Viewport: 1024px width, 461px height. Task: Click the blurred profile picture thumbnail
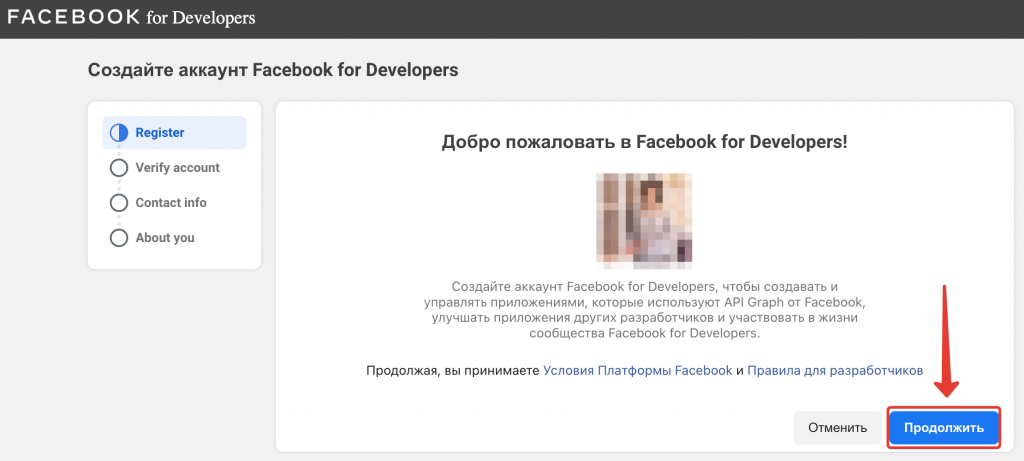pyautogui.click(x=644, y=221)
